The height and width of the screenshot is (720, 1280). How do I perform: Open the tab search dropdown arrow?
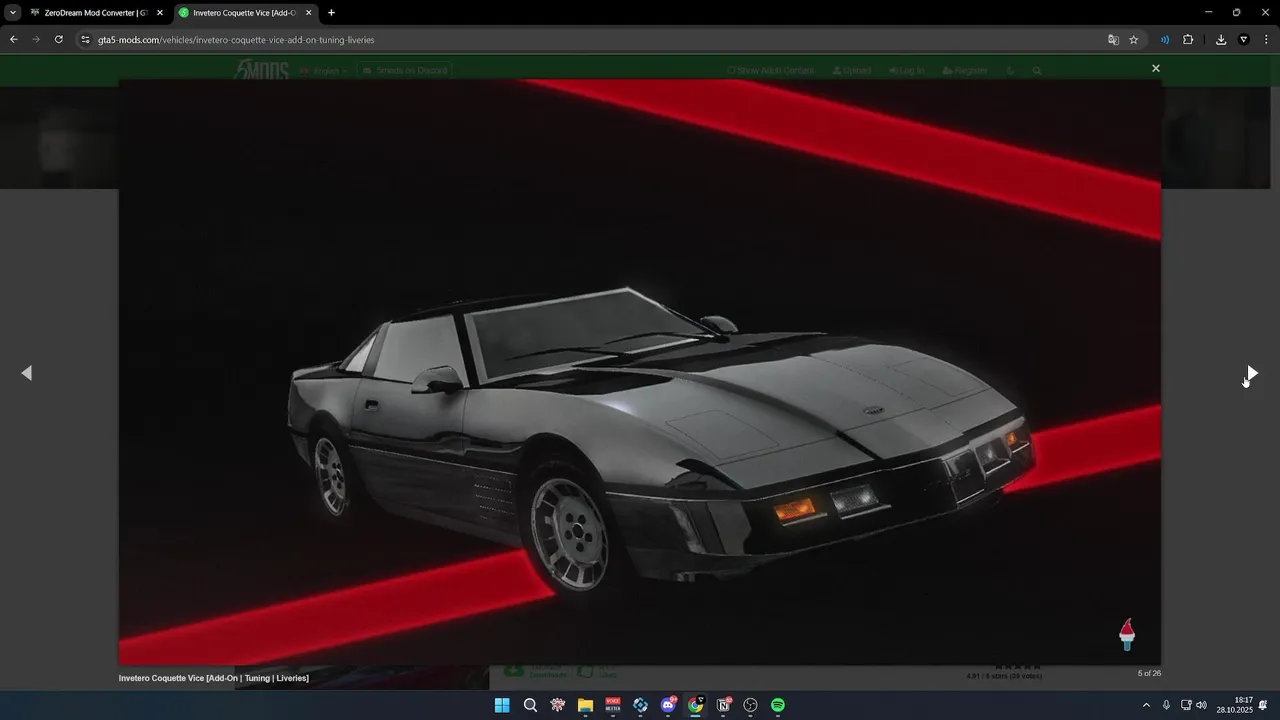[13, 12]
